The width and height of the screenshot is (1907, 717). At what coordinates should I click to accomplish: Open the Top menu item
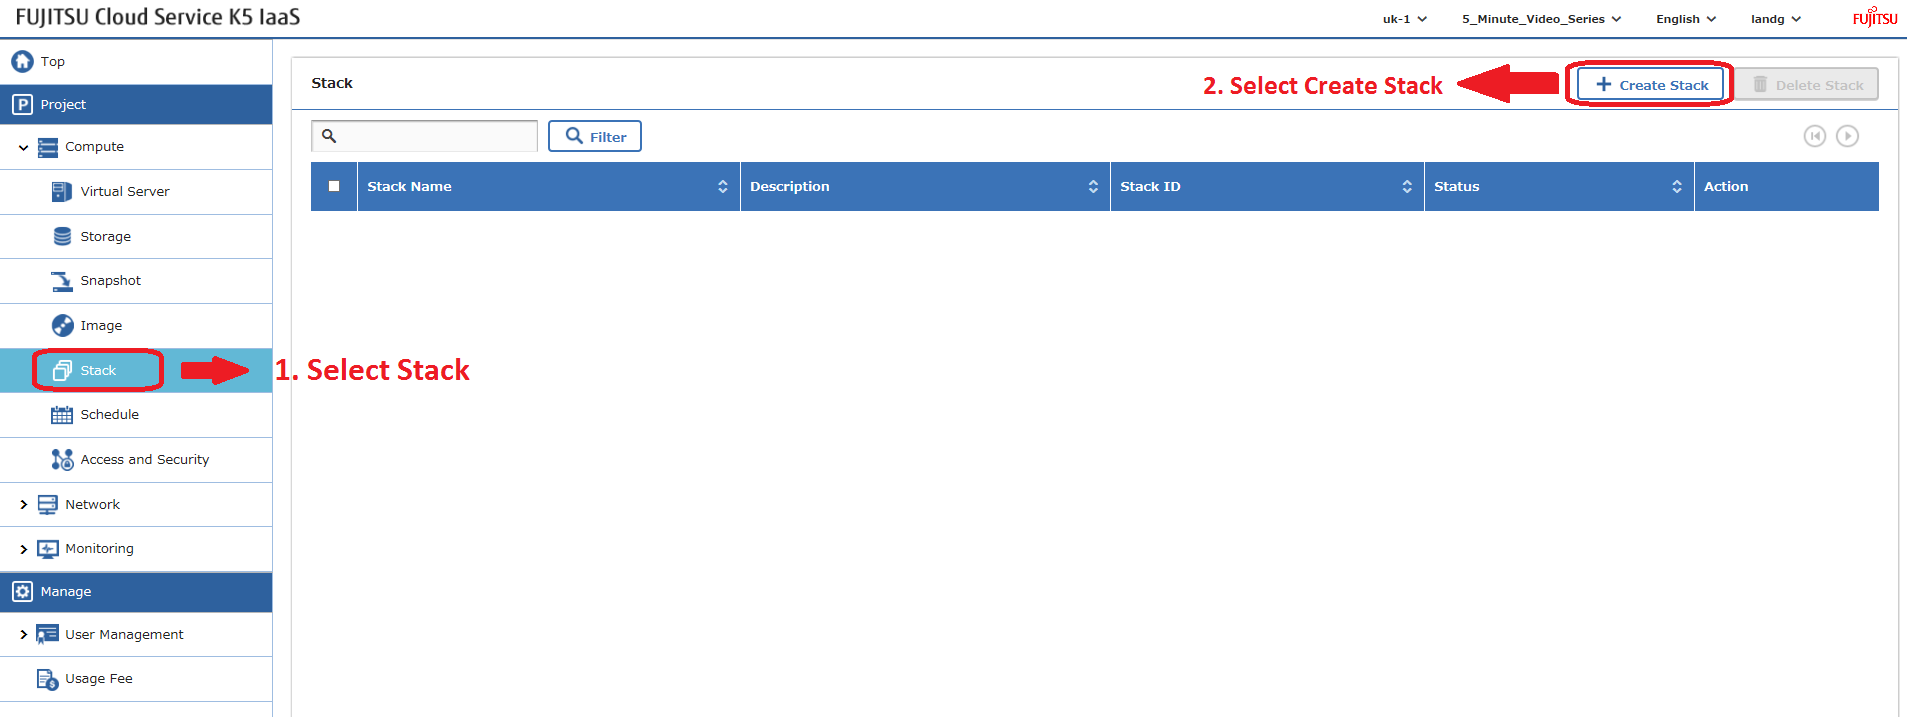(x=136, y=62)
